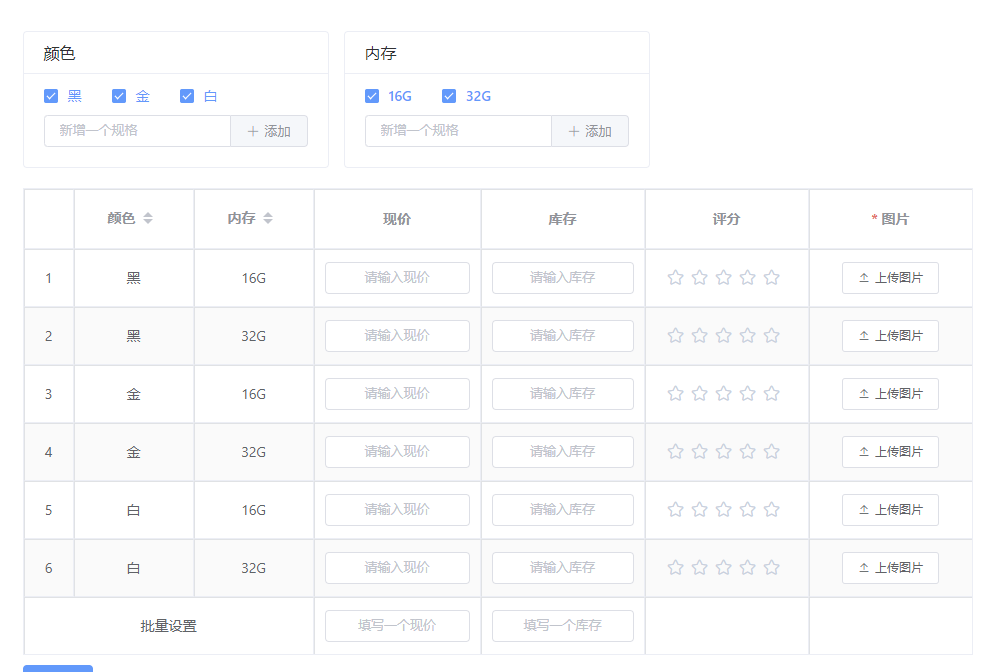Rate row 1 with five stars
986x672 pixels.
pos(772,277)
